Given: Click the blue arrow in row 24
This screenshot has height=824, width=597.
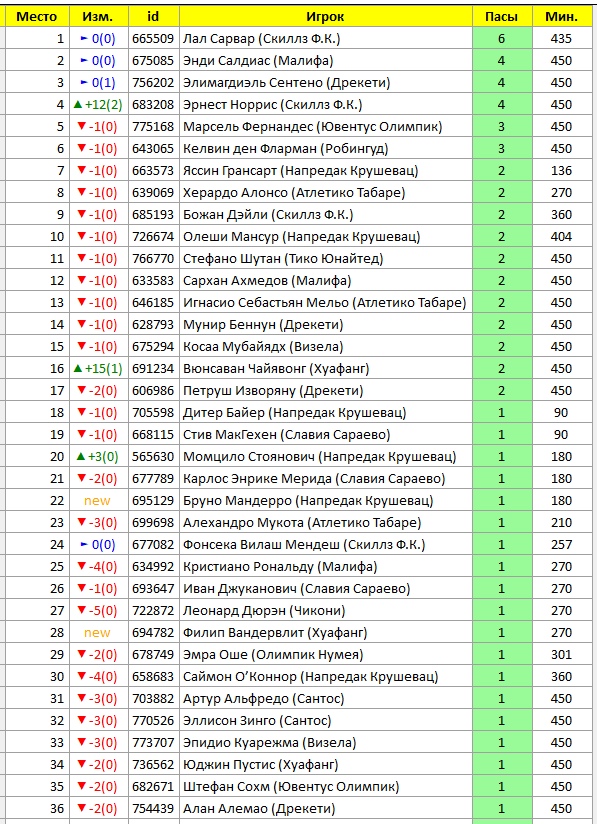Looking at the screenshot, I should click(x=84, y=544).
